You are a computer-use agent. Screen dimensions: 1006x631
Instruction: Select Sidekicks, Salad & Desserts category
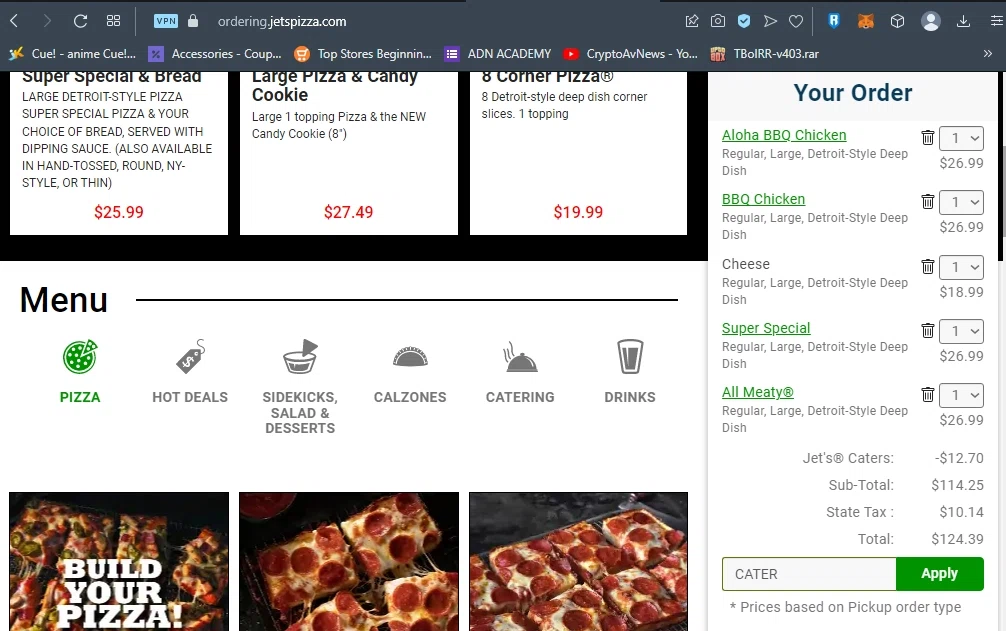(x=300, y=412)
